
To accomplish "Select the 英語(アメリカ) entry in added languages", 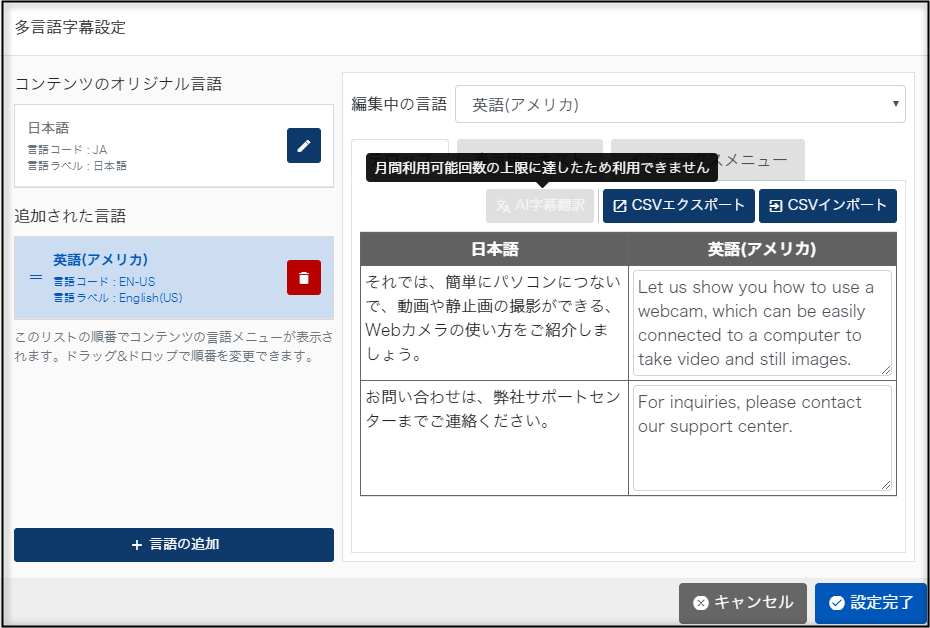I will pos(150,277).
